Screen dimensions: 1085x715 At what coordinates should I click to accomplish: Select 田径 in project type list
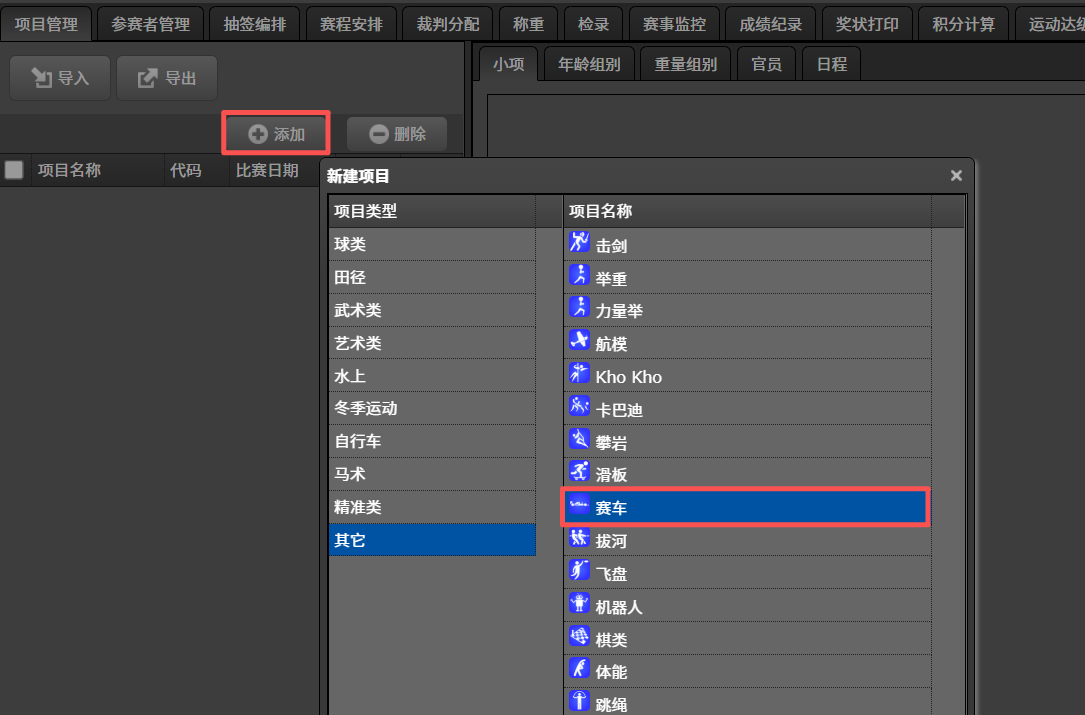click(x=432, y=278)
